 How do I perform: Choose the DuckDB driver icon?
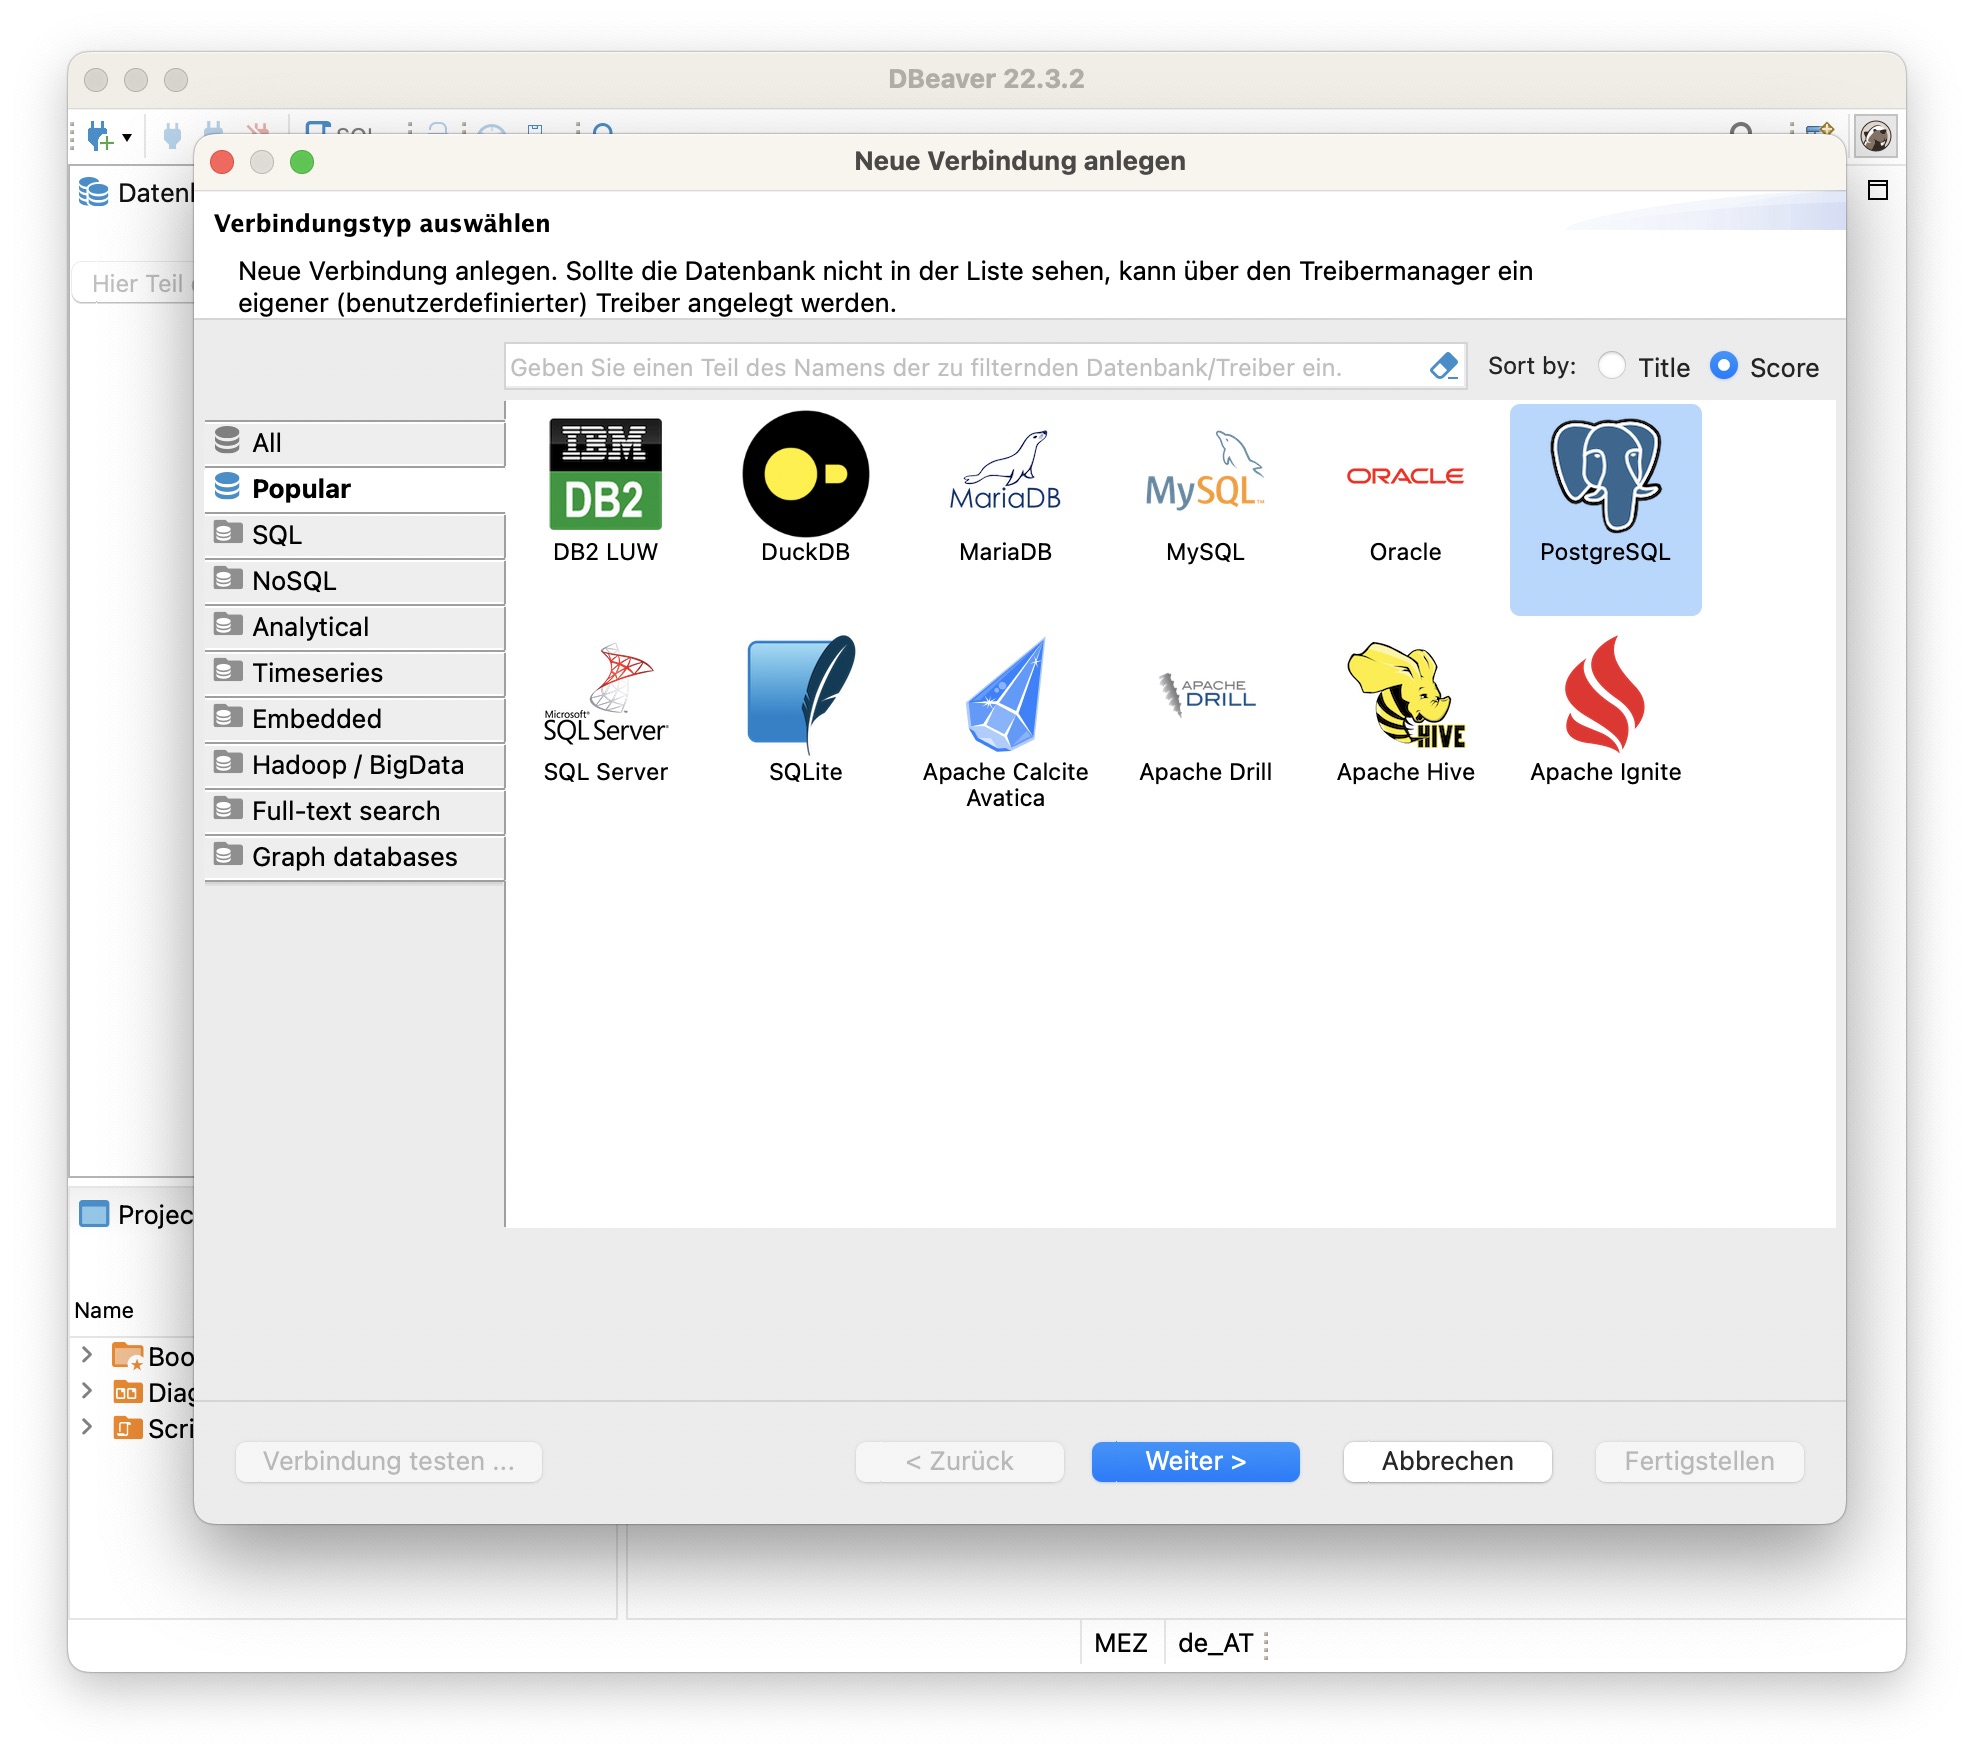tap(805, 475)
